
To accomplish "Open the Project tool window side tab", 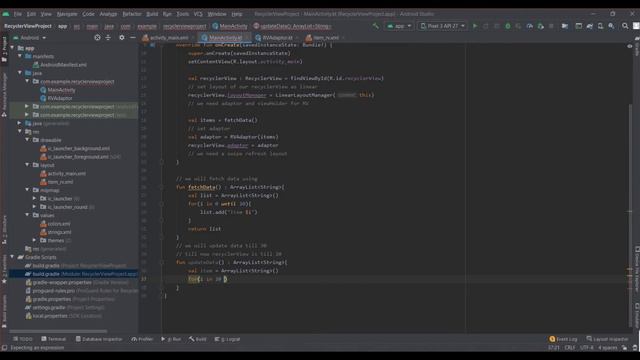I will pyautogui.click(x=4, y=48).
